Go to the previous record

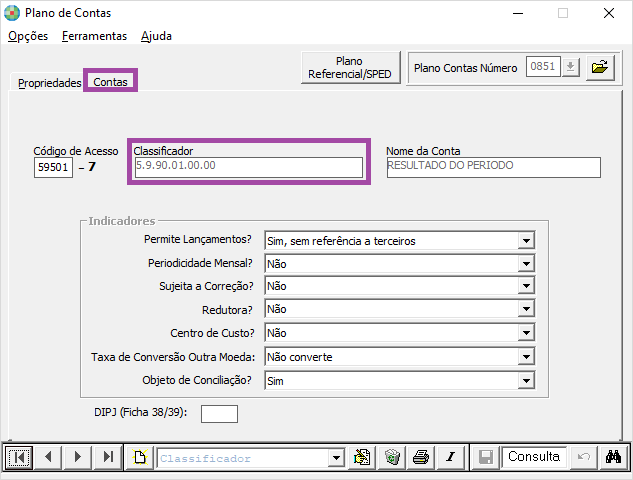click(x=48, y=457)
